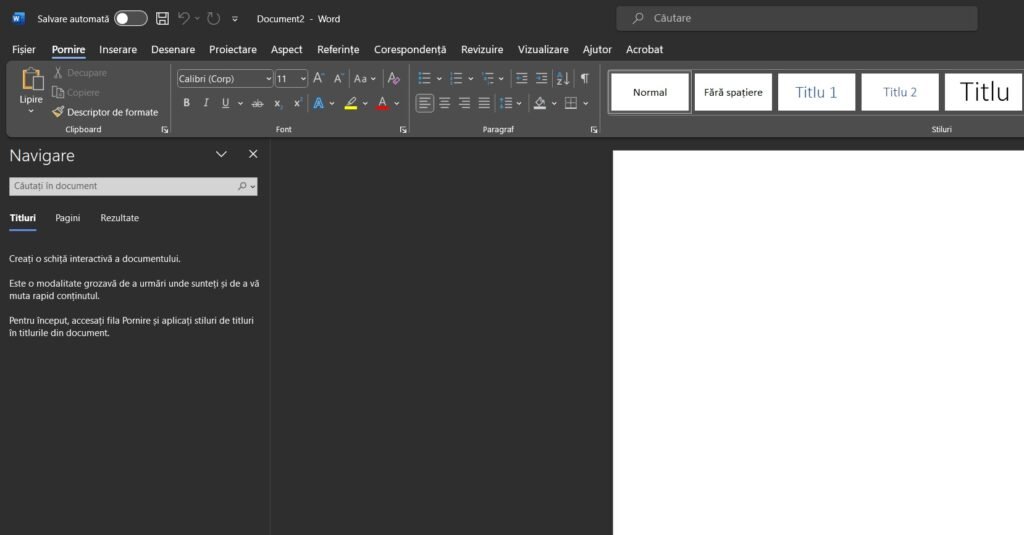Toggle underline formatting
Image resolution: width=1024 pixels, height=535 pixels.
[x=225, y=103]
